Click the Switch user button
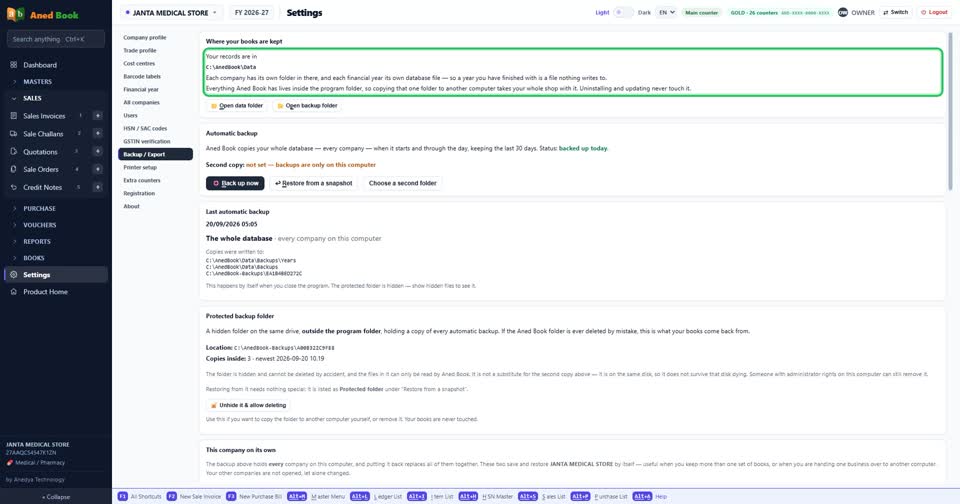The image size is (960, 504). (895, 12)
